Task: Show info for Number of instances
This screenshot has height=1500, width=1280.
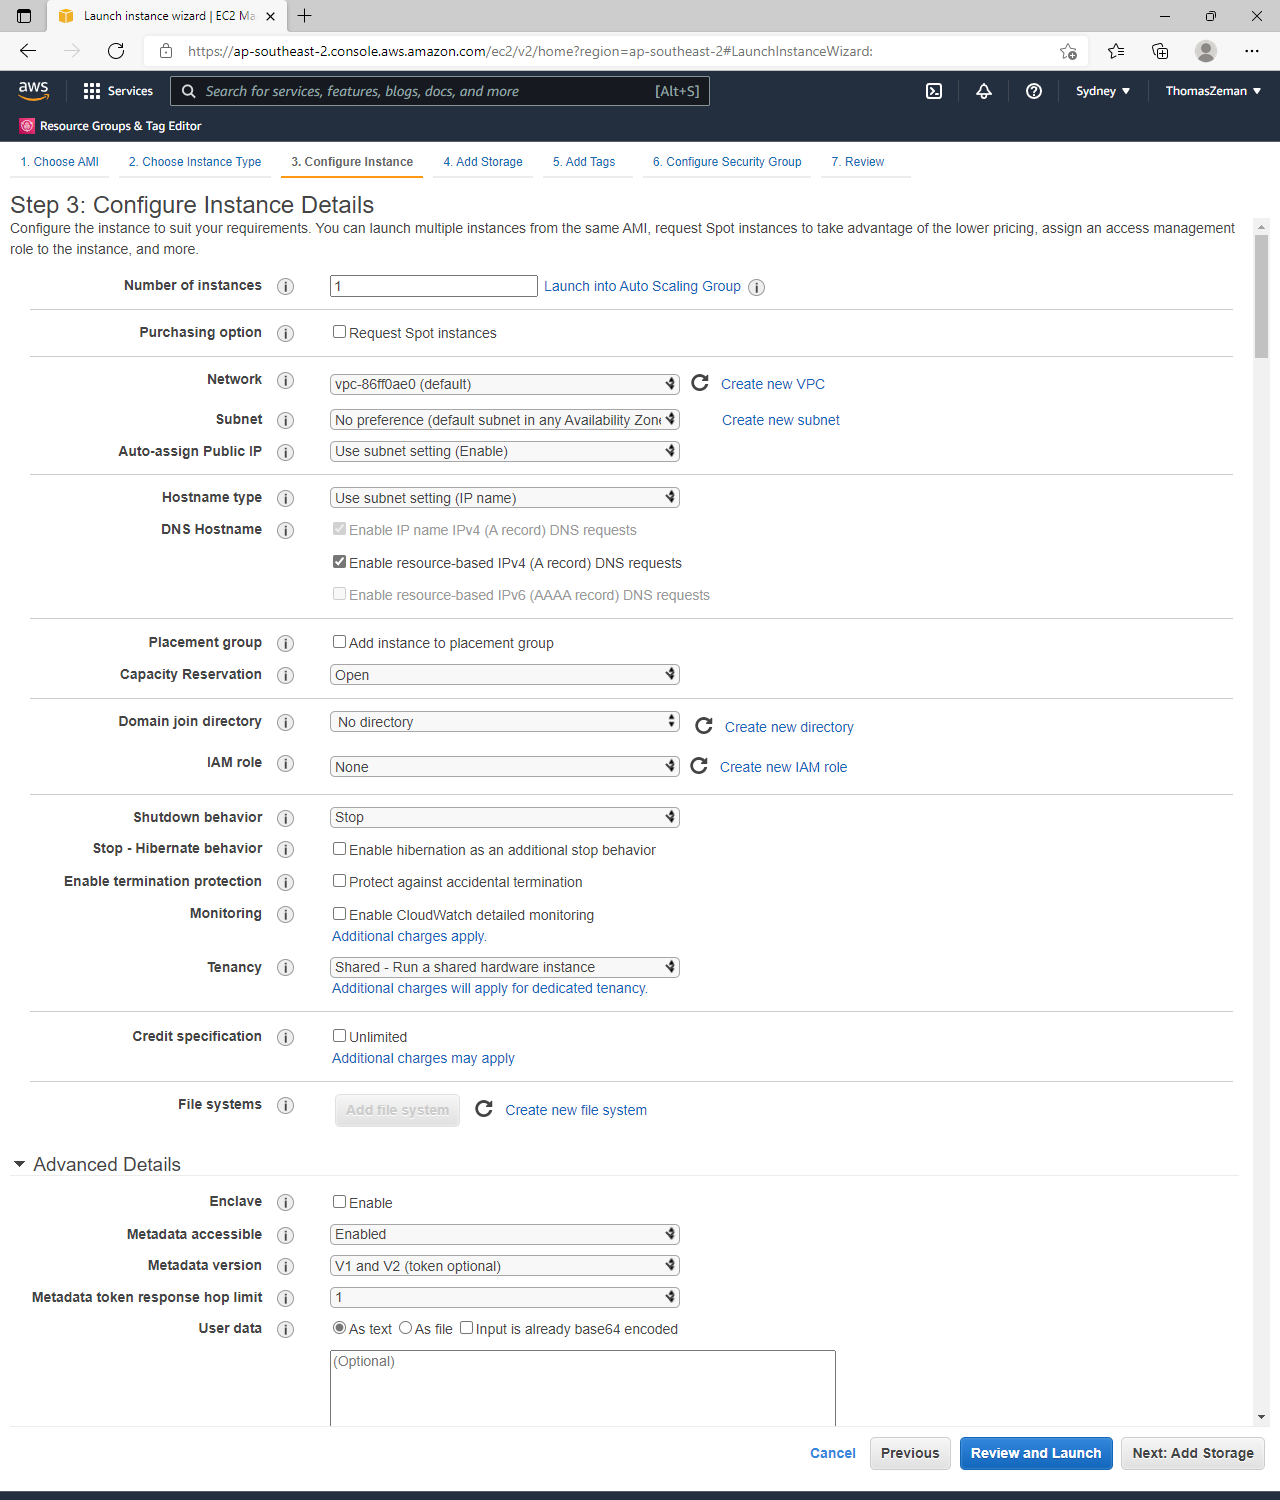Action: tap(286, 286)
